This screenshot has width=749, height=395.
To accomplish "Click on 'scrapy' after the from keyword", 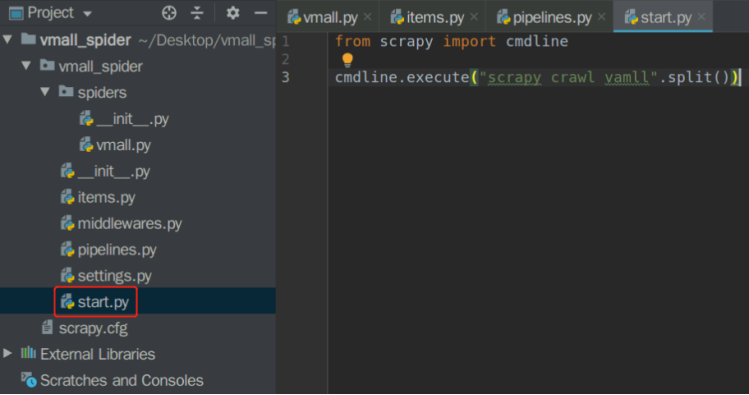I will pos(406,42).
